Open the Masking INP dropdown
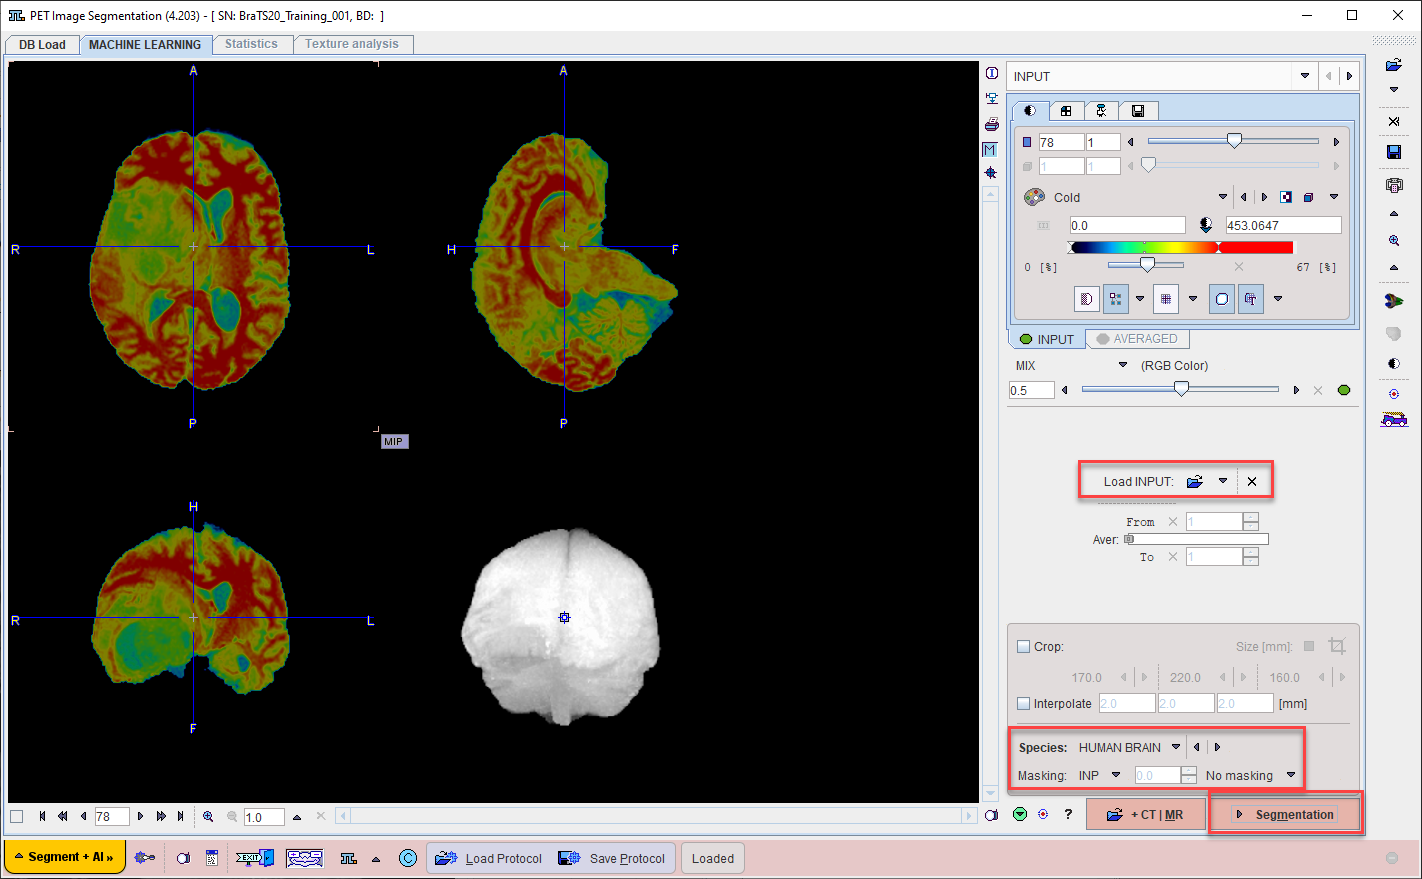 [1116, 775]
